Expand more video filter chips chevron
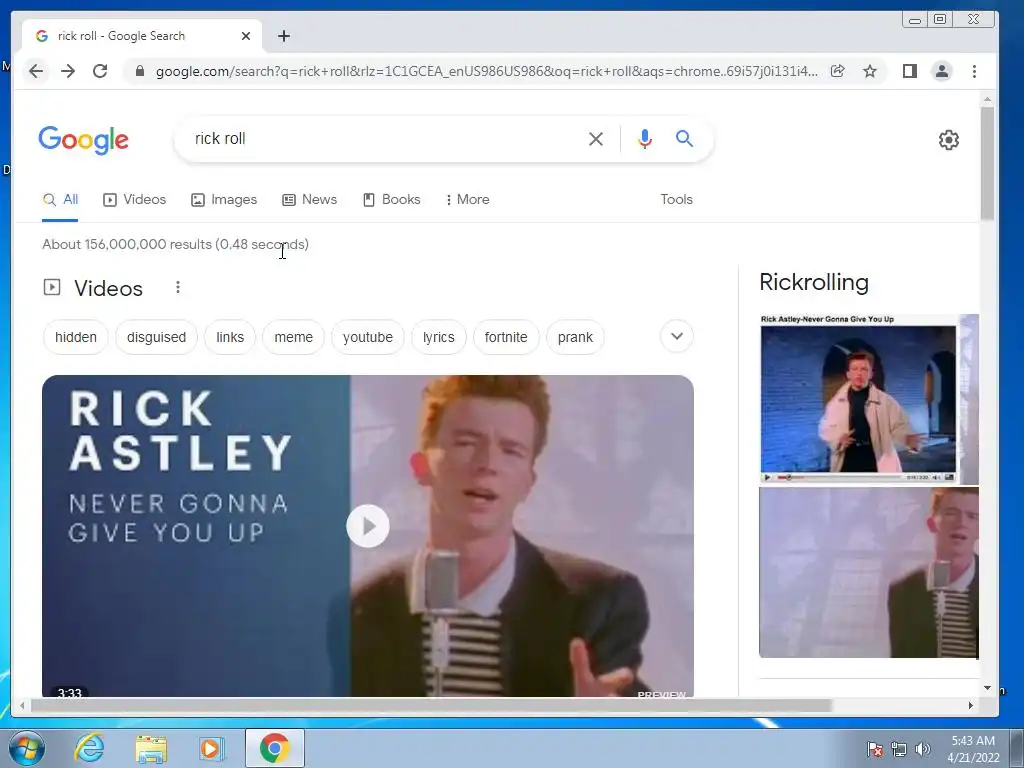This screenshot has width=1024, height=768. pyautogui.click(x=677, y=336)
